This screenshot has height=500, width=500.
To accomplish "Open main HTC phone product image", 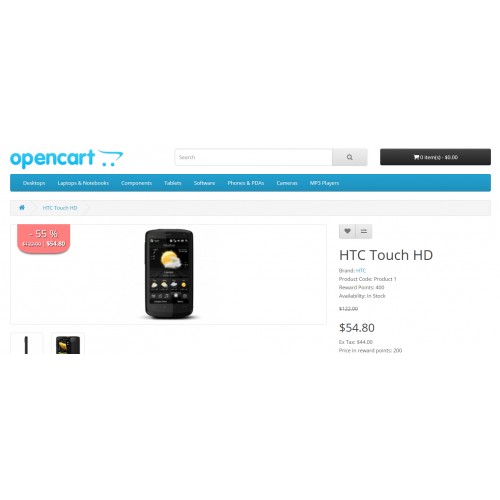I will click(169, 274).
